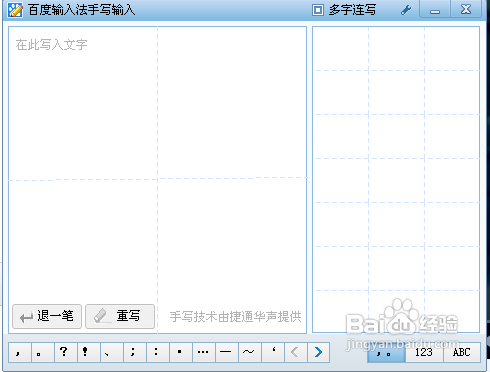
Task: Enable the 多字连写 checkbox
Action: pos(318,10)
